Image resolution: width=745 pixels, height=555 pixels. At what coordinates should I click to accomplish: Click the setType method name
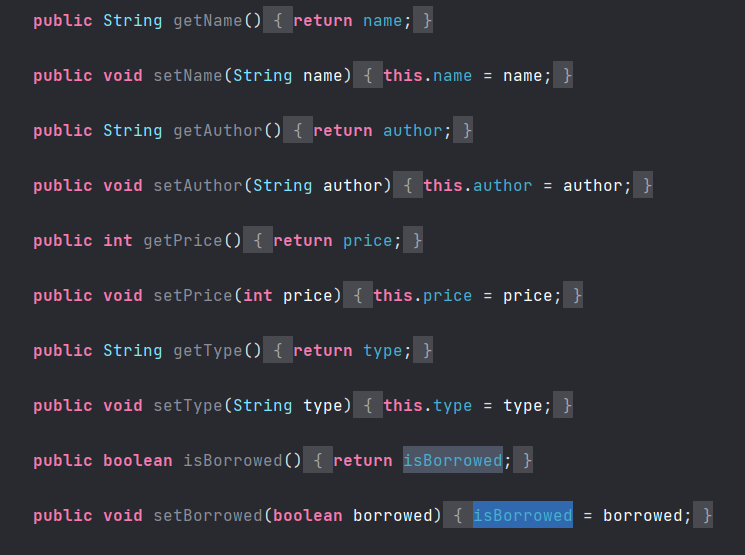pyautogui.click(x=188, y=405)
